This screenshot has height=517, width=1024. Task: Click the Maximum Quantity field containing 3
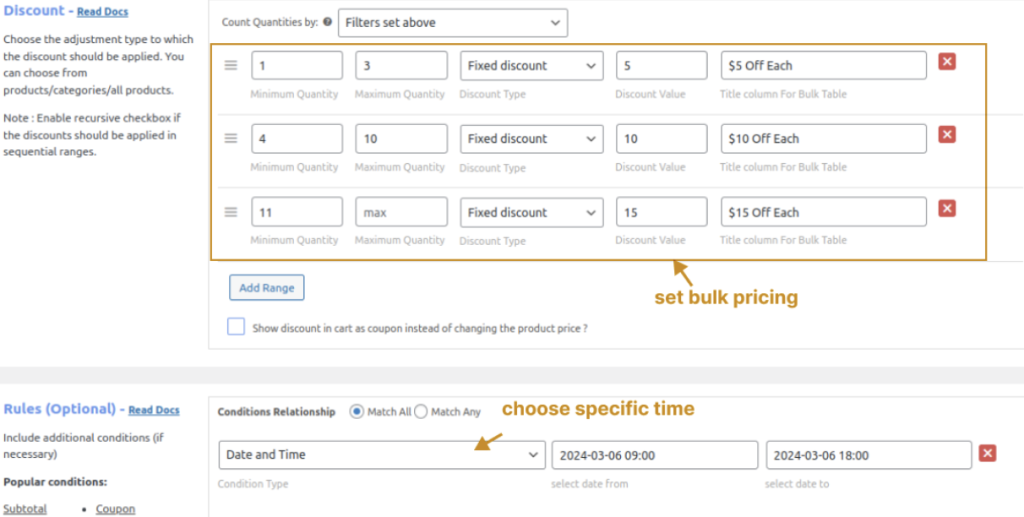pos(402,65)
